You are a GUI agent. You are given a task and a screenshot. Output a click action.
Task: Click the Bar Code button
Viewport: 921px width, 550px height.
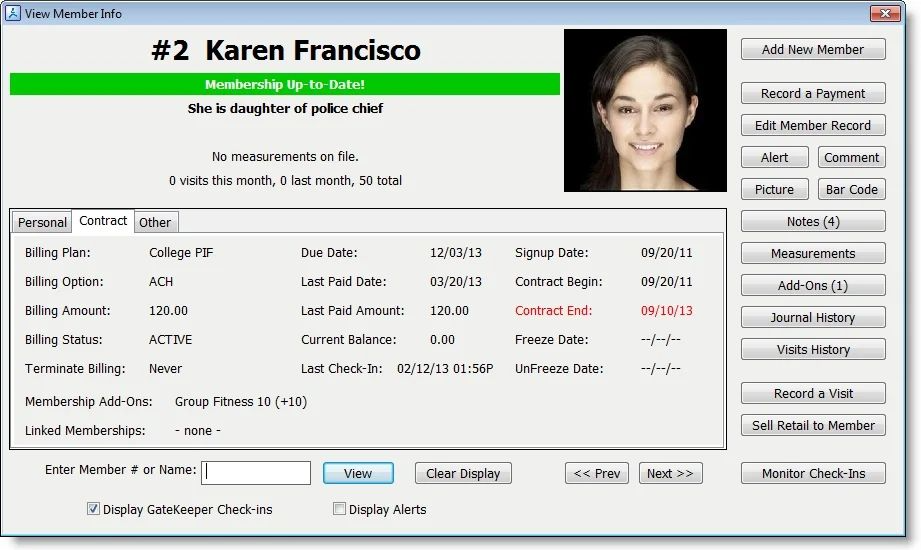pos(851,189)
